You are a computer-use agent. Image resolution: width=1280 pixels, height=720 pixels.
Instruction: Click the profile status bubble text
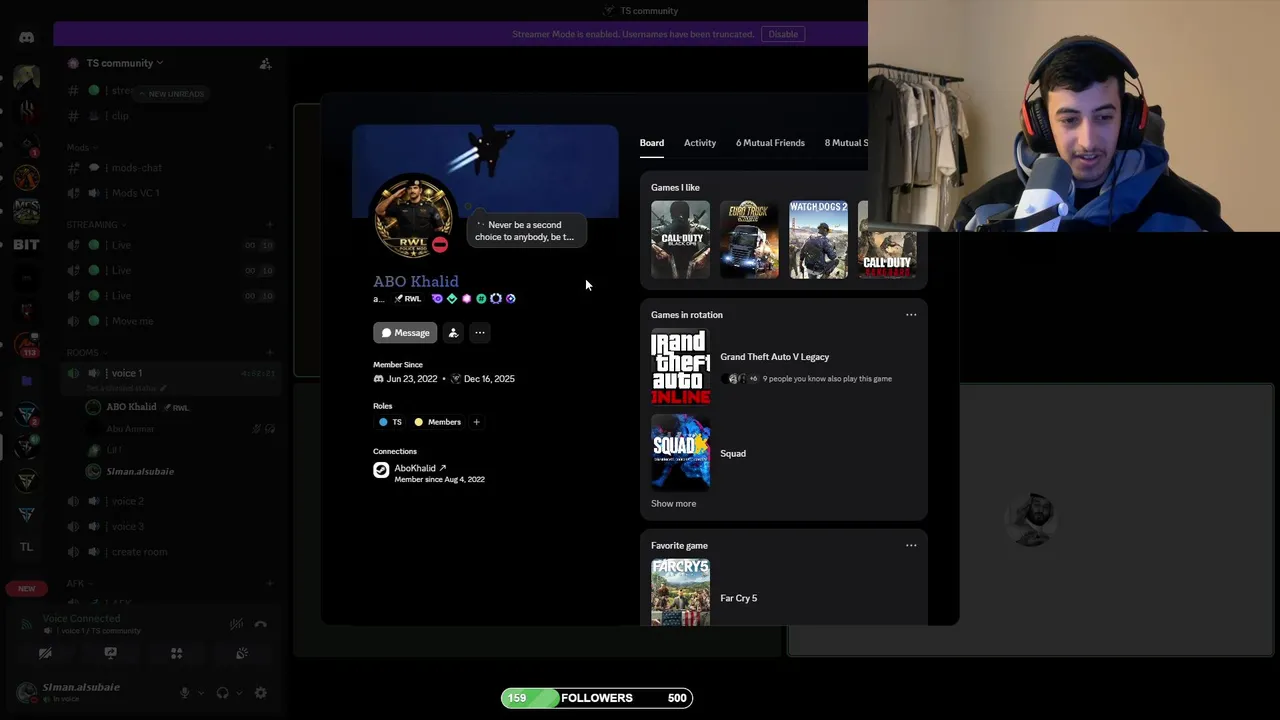pyautogui.click(x=524, y=231)
